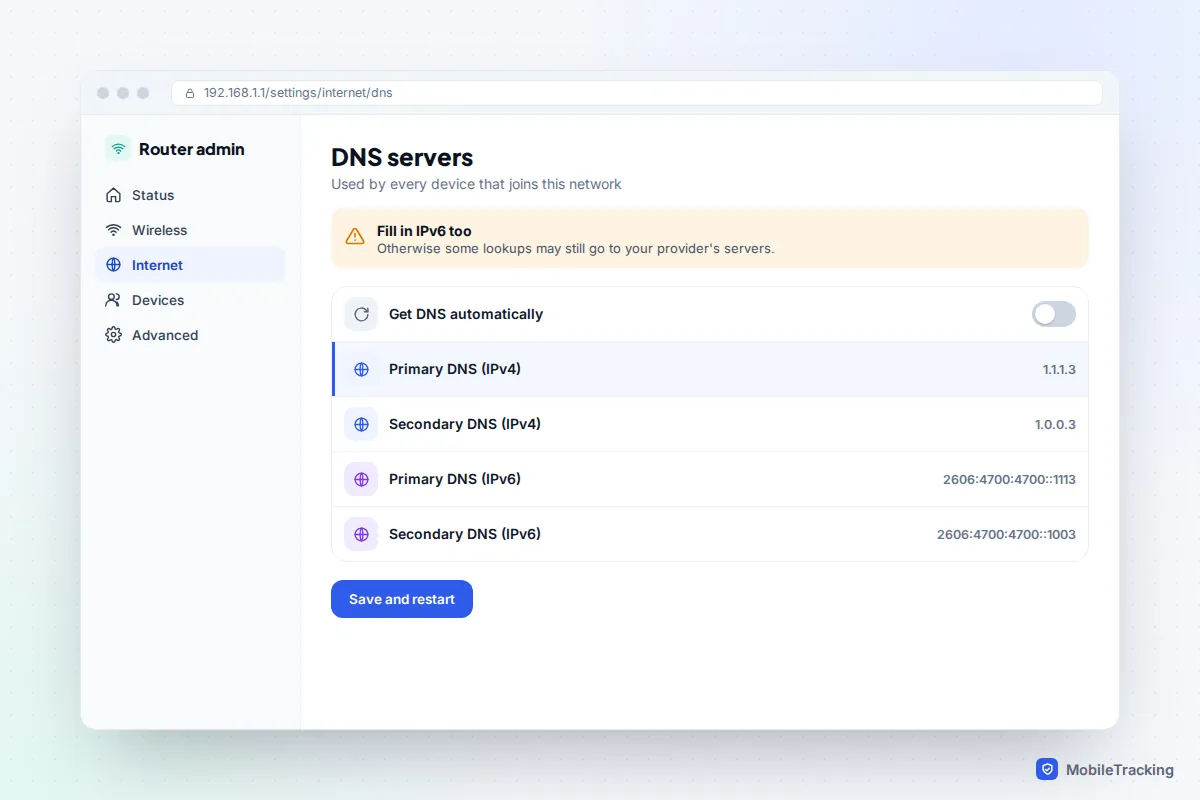Image resolution: width=1200 pixels, height=800 pixels.
Task: Click the warning triangle icon in the IPv6 notice
Action: tap(355, 237)
